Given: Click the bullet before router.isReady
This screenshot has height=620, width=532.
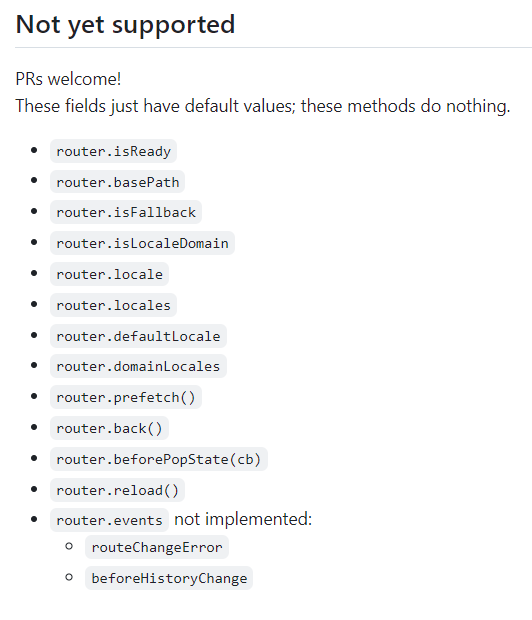Looking at the screenshot, I should click(x=34, y=150).
